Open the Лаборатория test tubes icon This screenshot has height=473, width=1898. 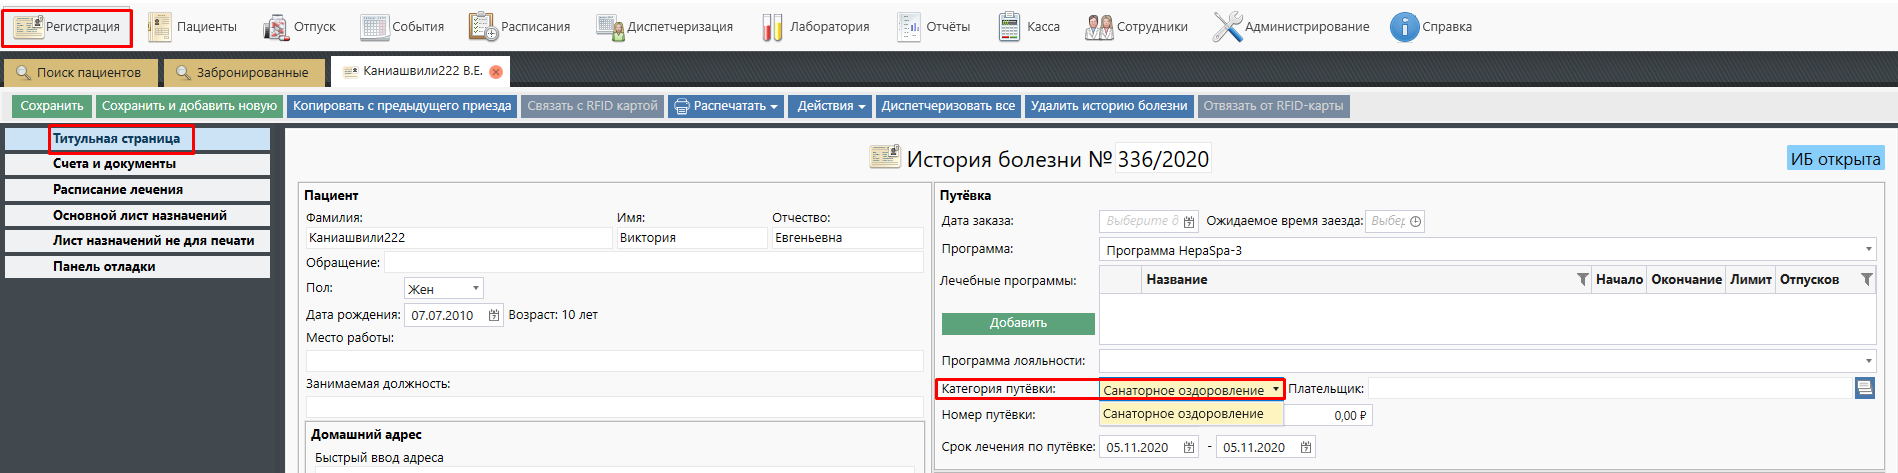point(772,27)
